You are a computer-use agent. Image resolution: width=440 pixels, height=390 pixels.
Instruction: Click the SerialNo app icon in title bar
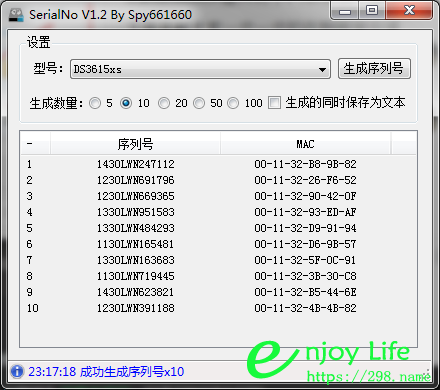[x=16, y=15]
